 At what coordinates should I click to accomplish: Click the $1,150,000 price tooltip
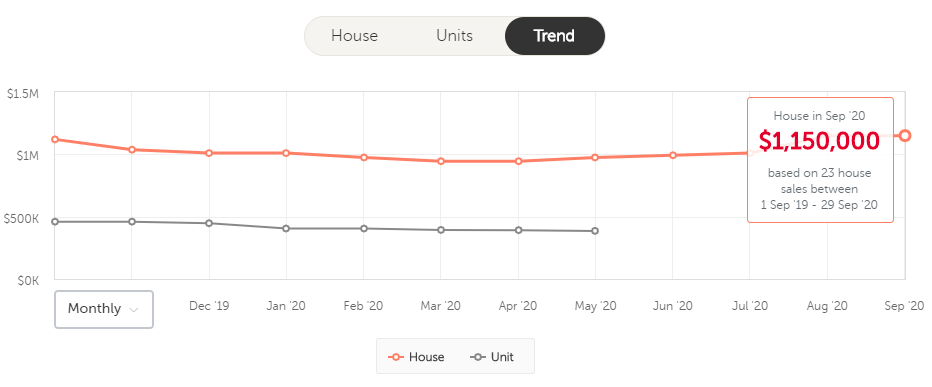(820, 160)
